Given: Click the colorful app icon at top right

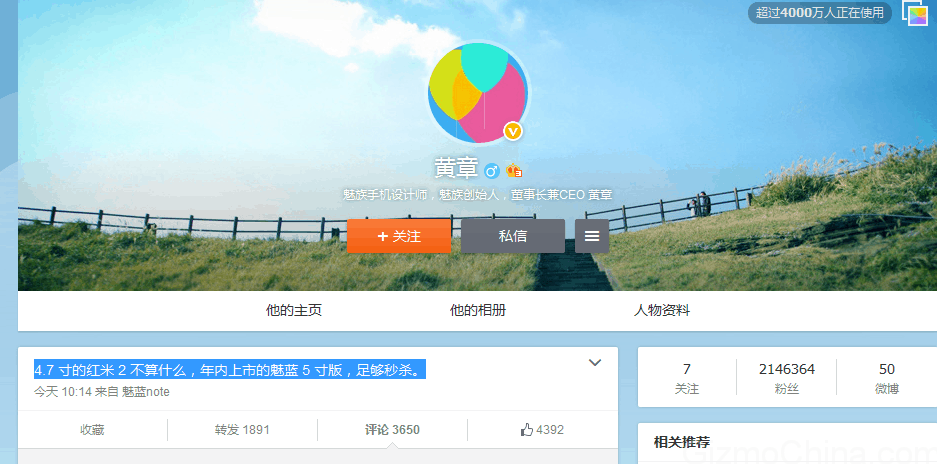Looking at the screenshot, I should tap(917, 14).
